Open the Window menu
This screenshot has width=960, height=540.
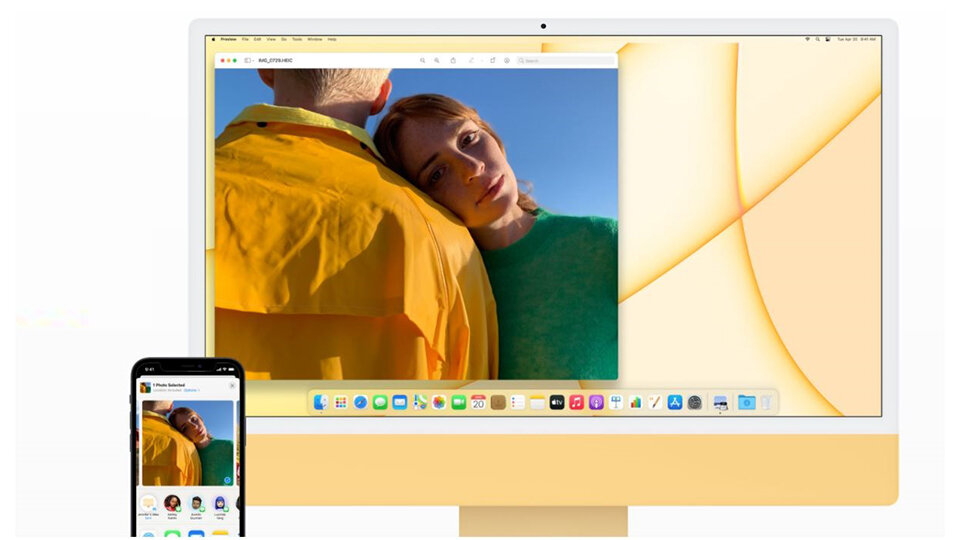(x=315, y=39)
